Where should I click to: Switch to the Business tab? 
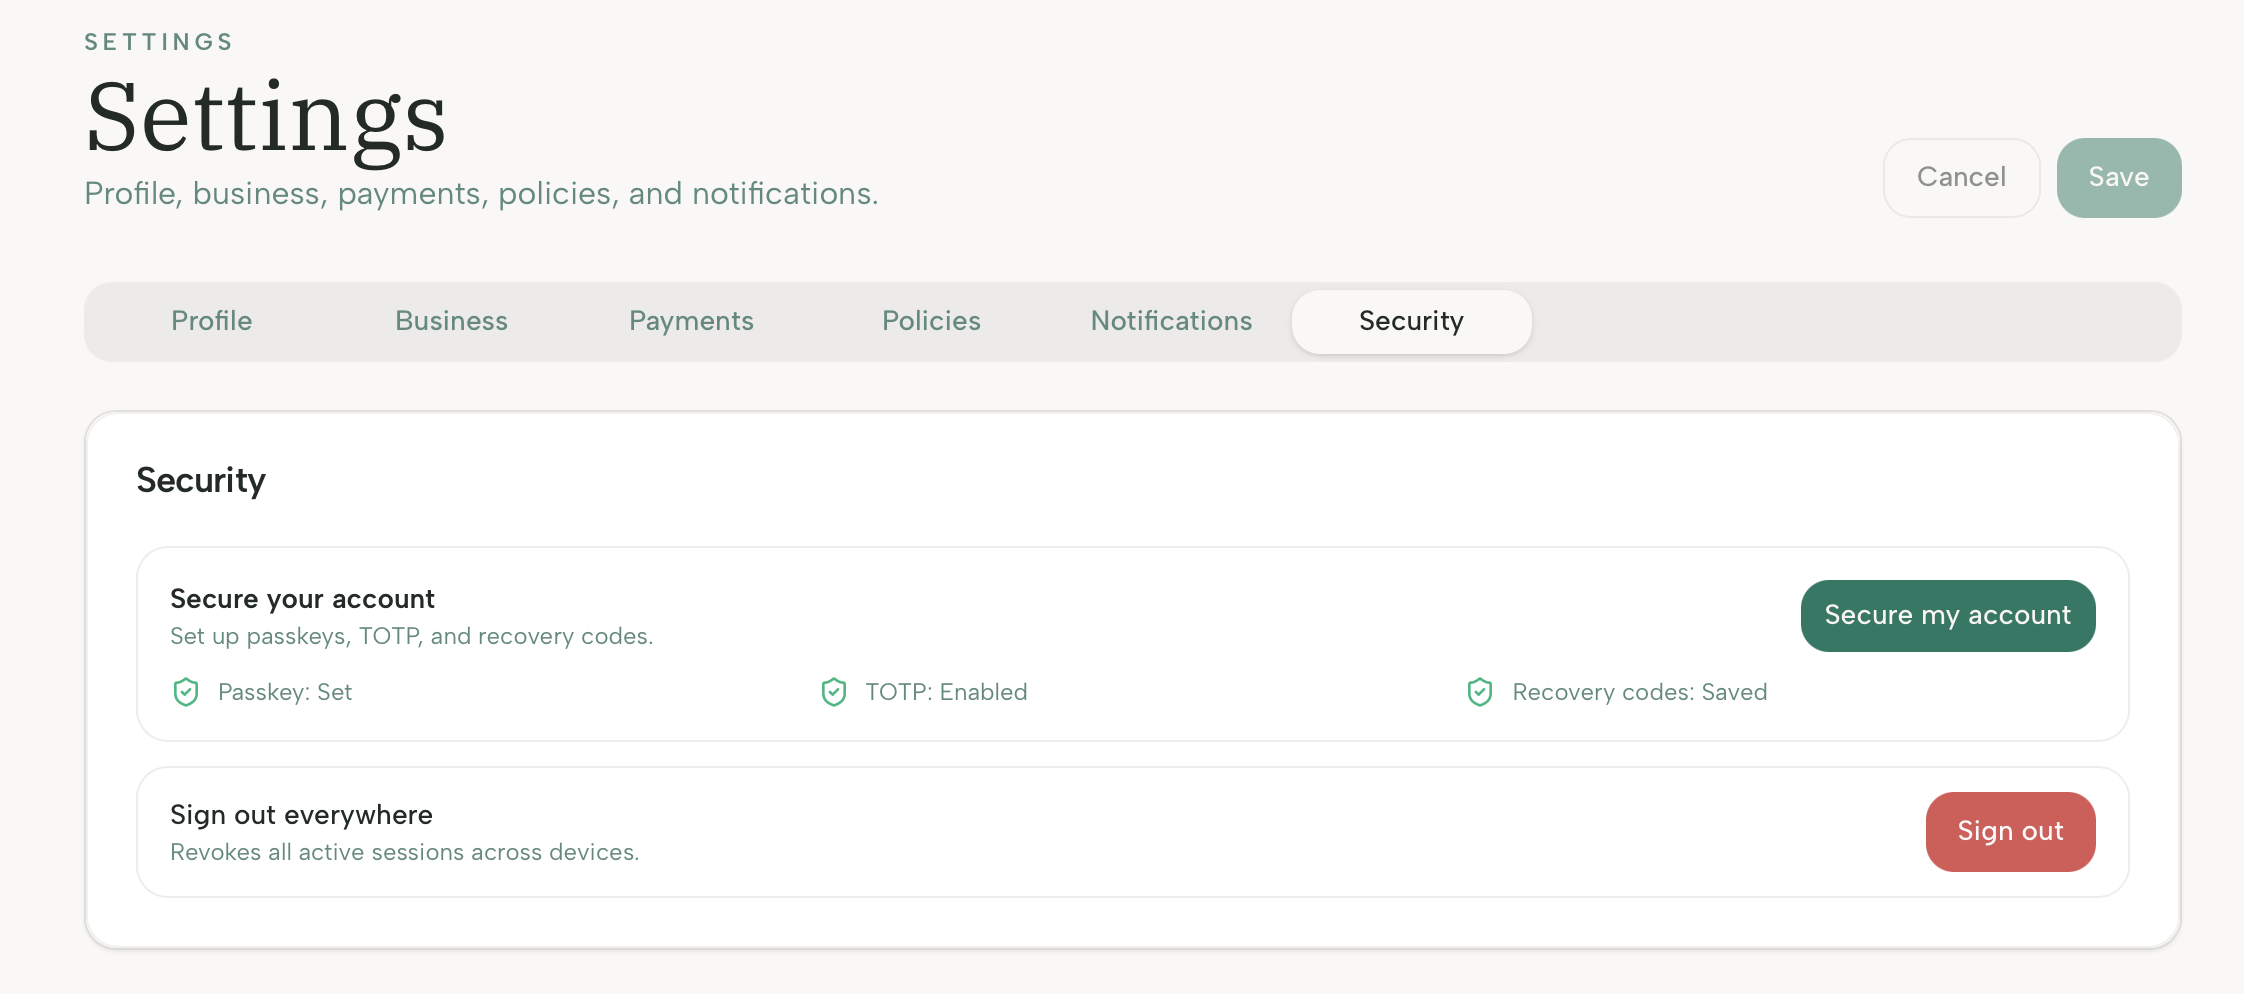451,321
